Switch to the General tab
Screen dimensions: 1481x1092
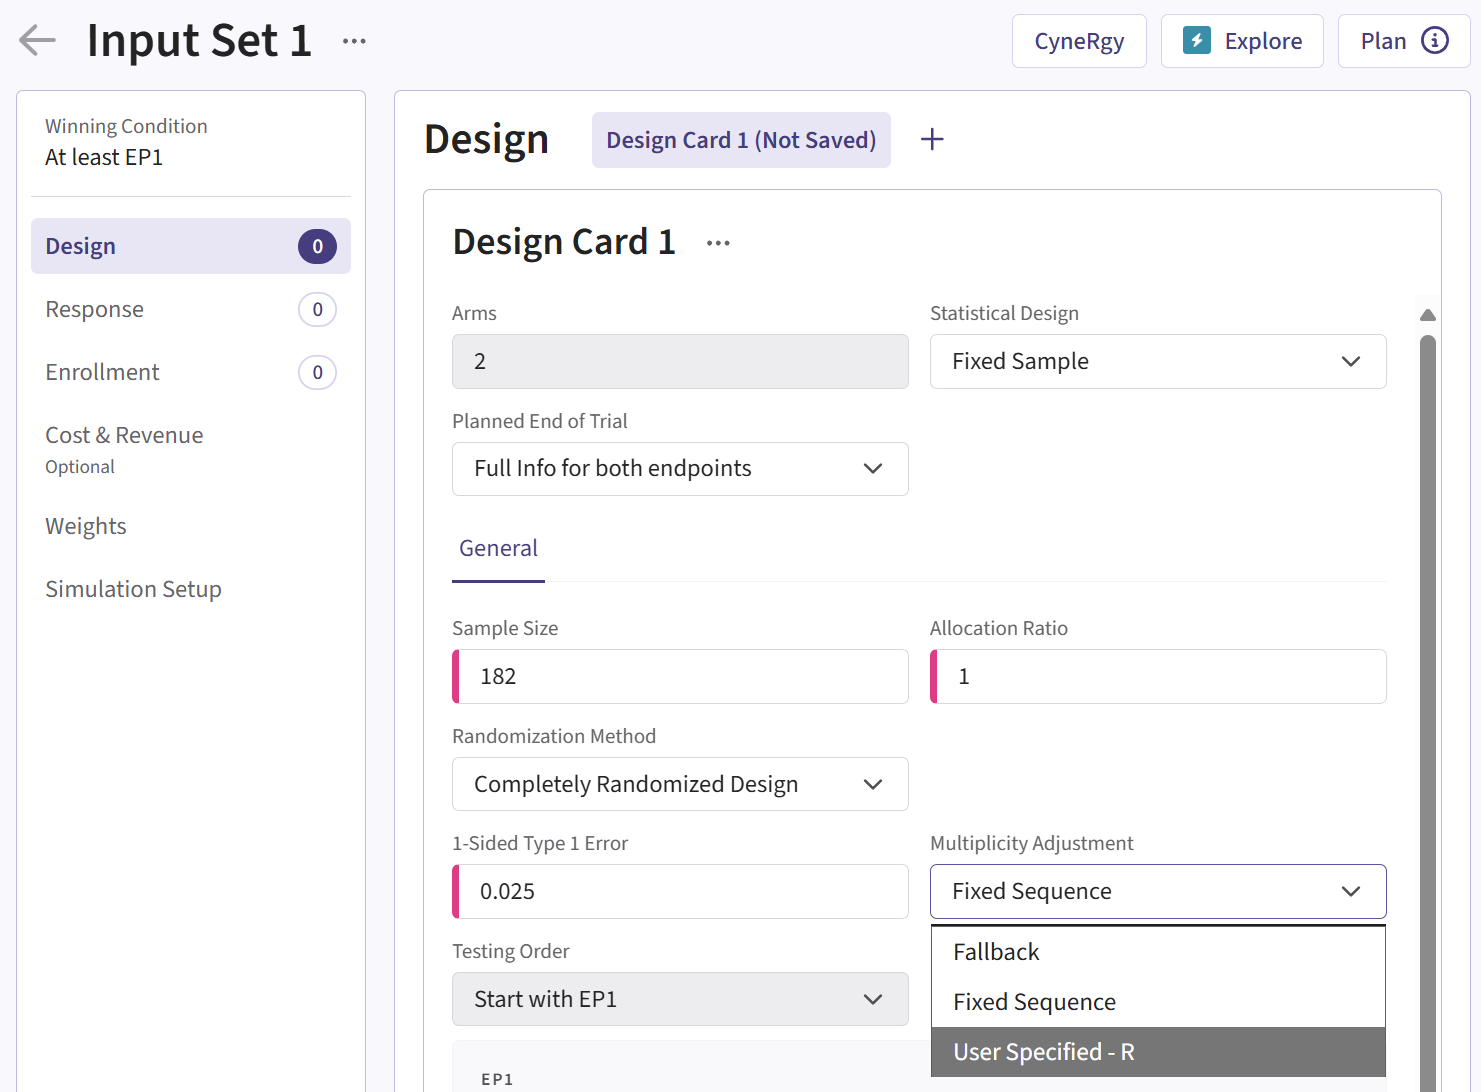[x=498, y=549]
